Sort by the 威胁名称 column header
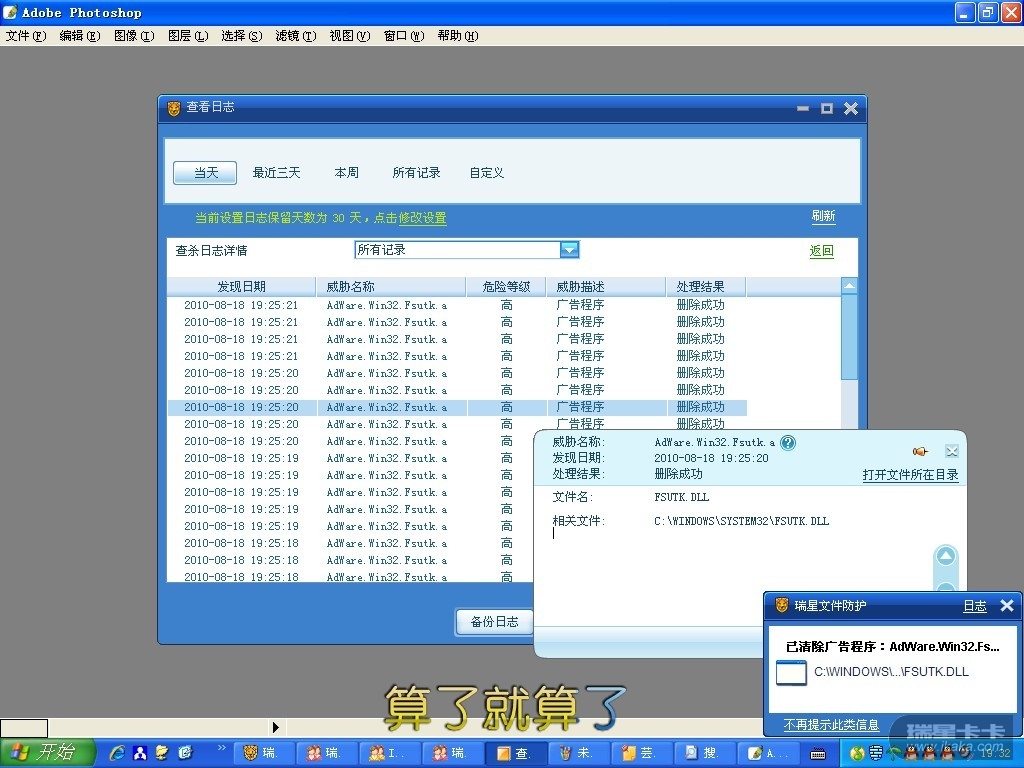The width and height of the screenshot is (1024, 768). [x=391, y=287]
